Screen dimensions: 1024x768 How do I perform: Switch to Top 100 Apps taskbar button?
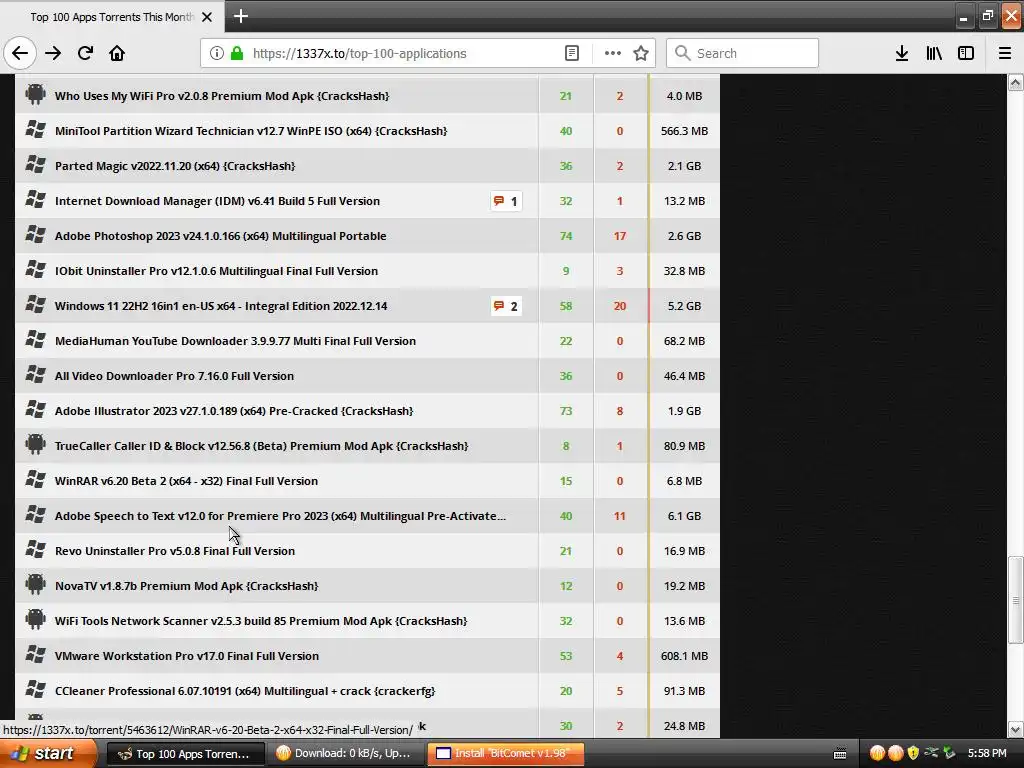pos(185,754)
